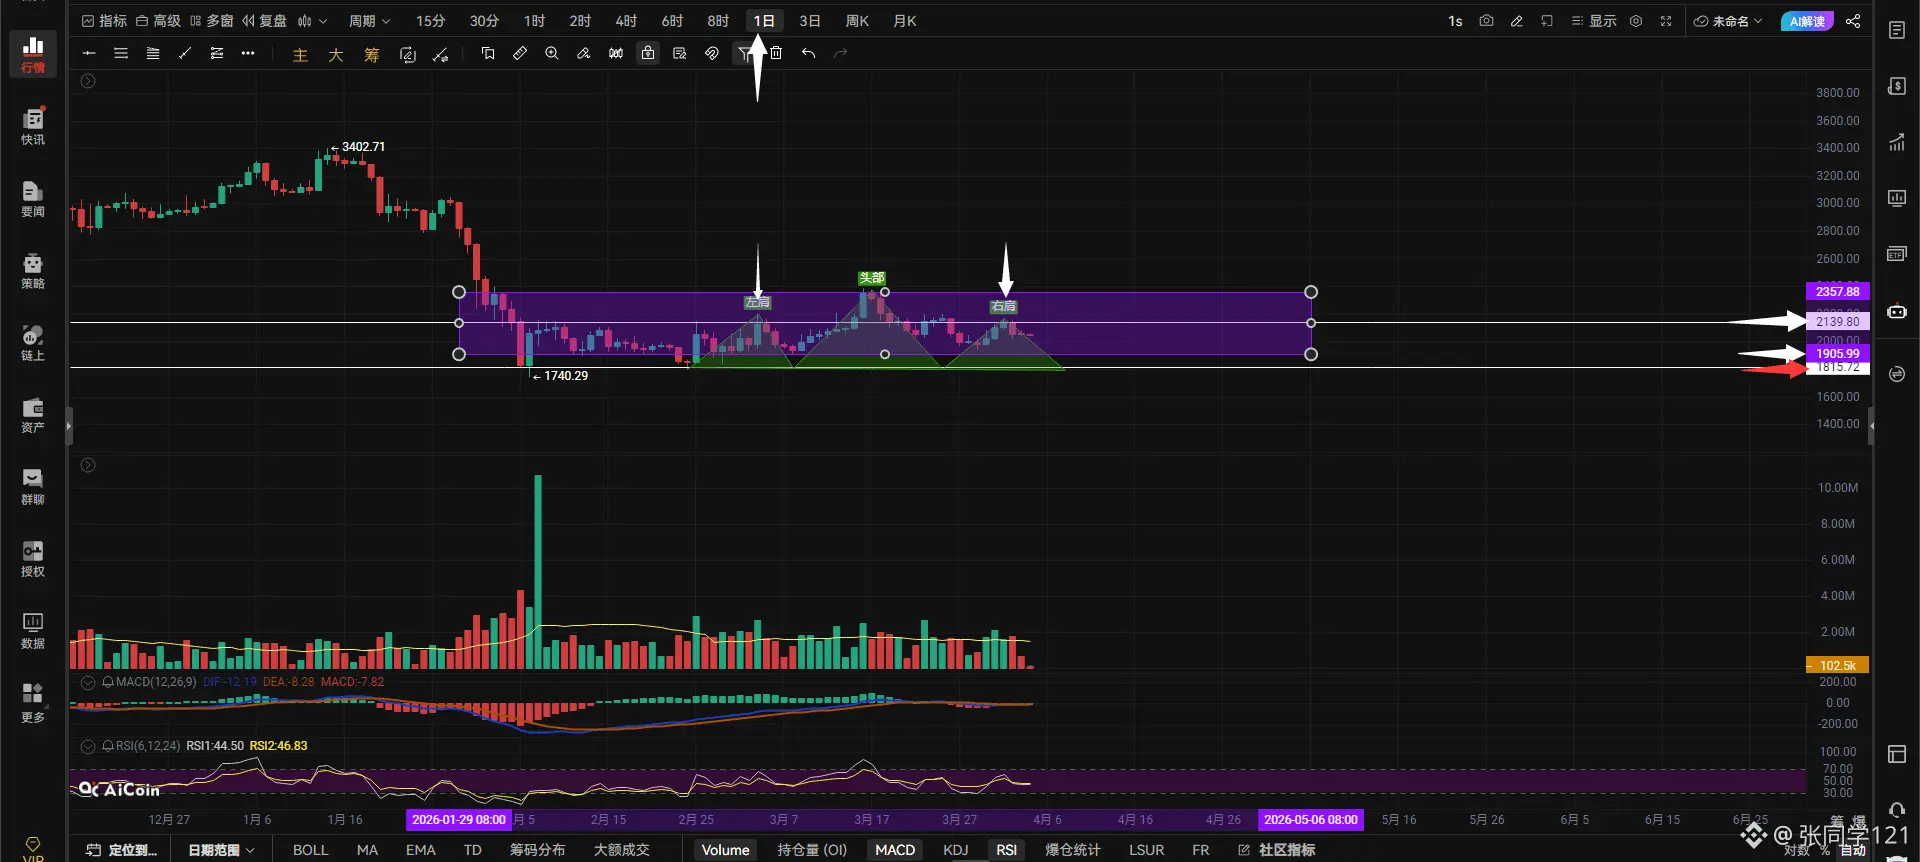Click the 2026-01-29 08:00 date marker

tap(459, 820)
